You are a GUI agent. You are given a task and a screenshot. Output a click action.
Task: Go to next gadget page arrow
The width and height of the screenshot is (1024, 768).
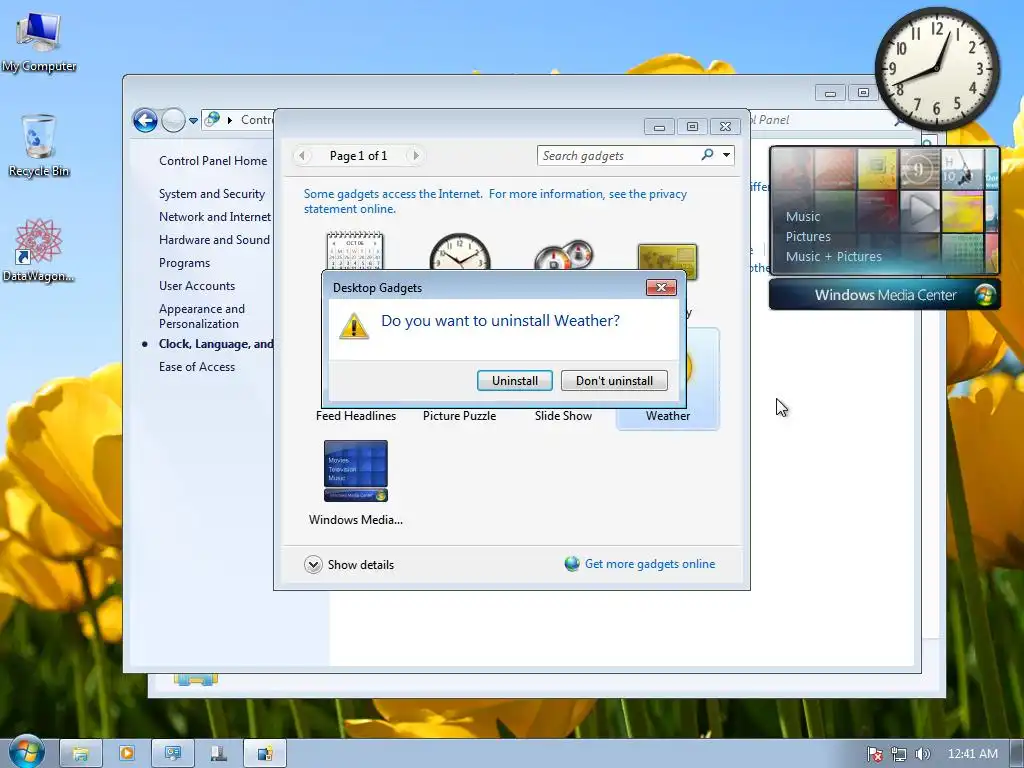415,155
